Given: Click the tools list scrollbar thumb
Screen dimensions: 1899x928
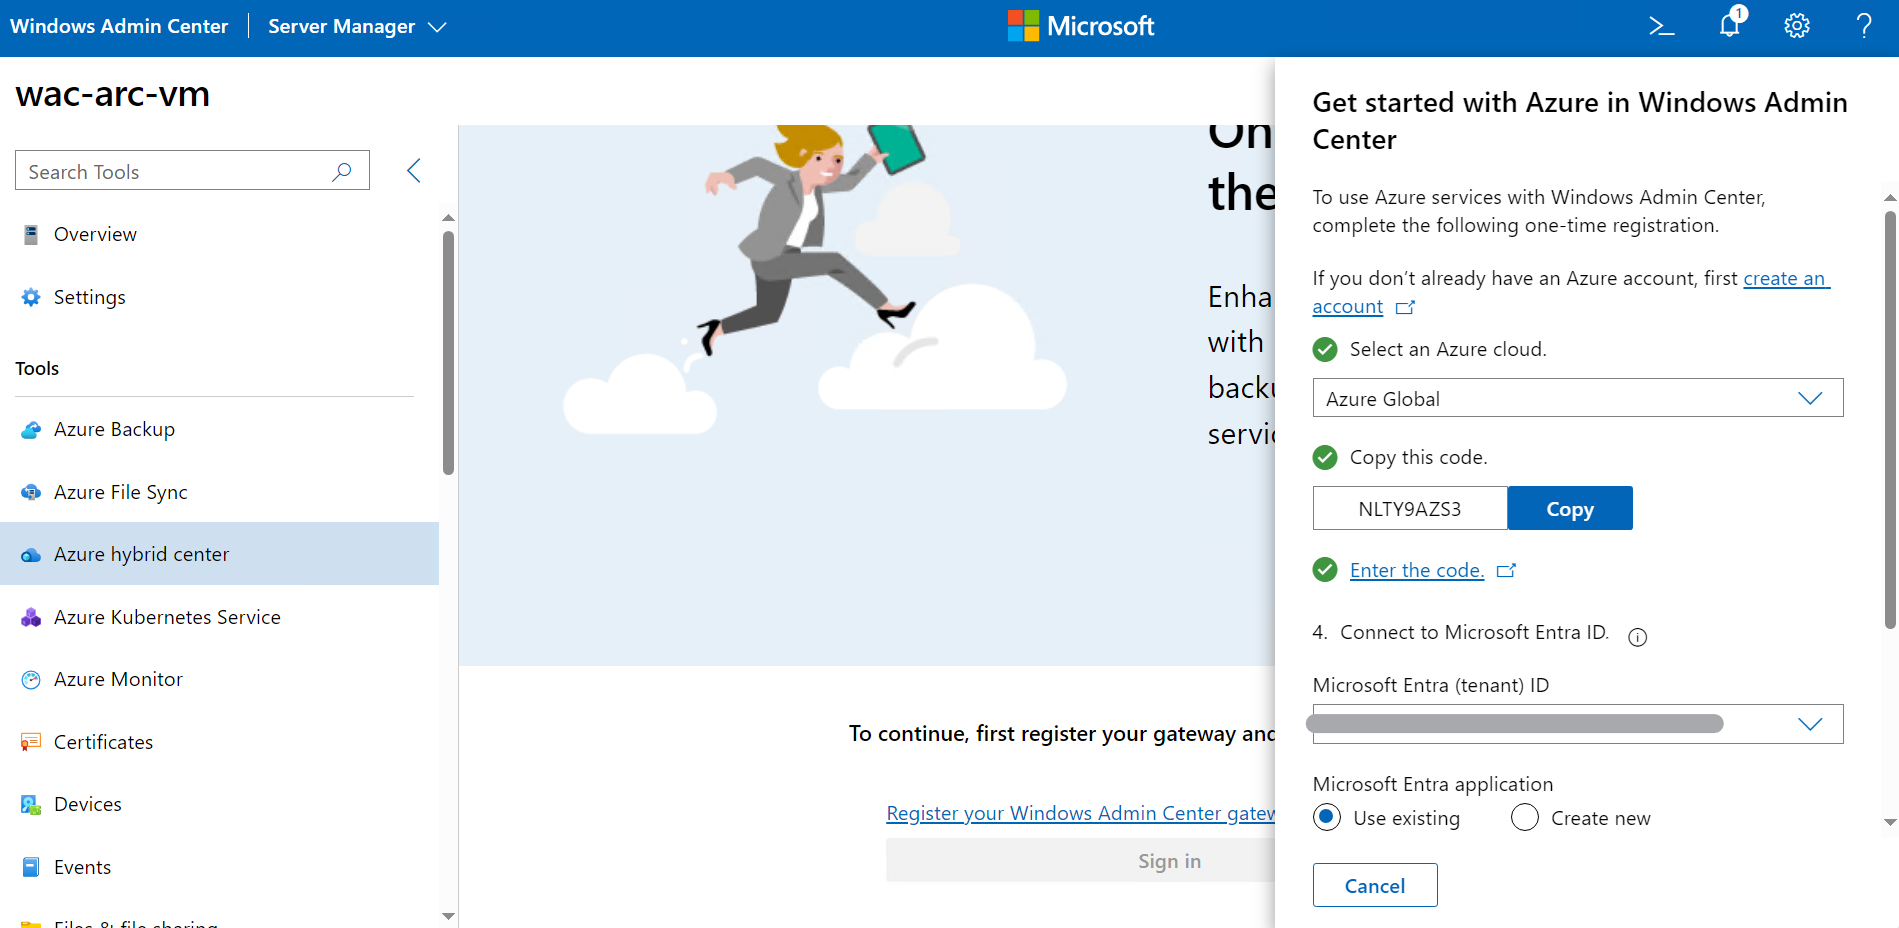Looking at the screenshot, I should click(448, 352).
